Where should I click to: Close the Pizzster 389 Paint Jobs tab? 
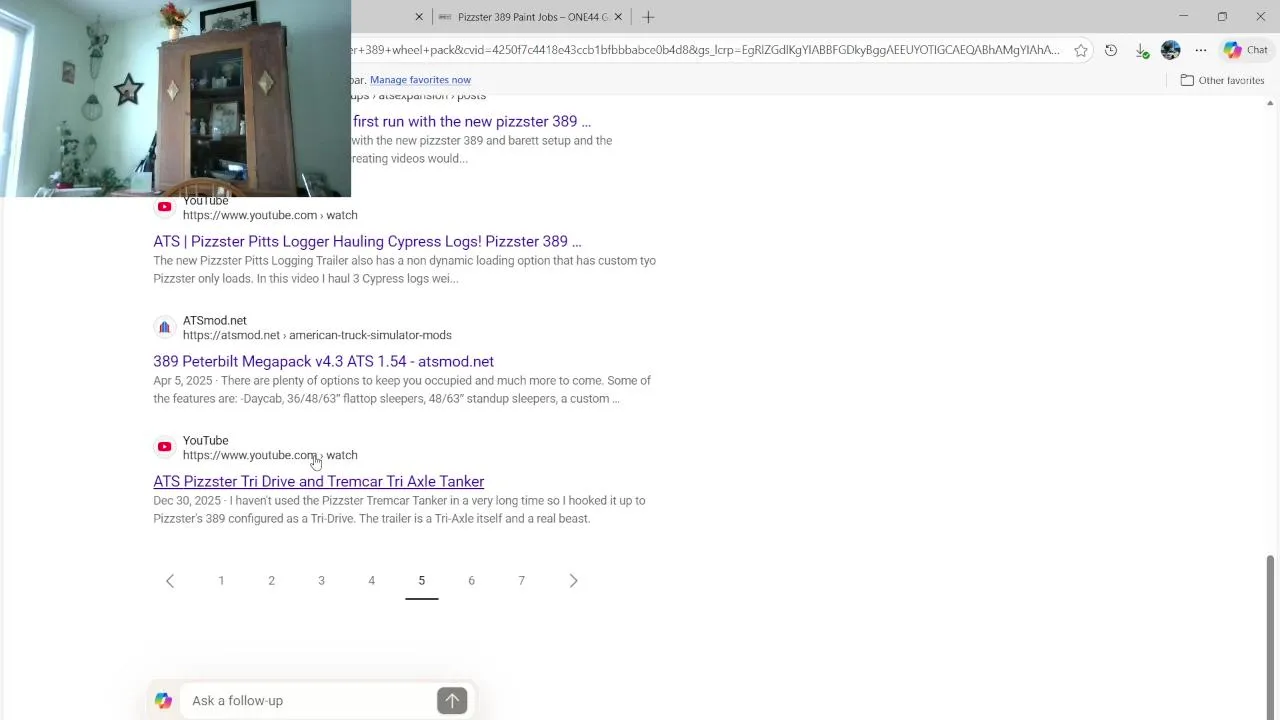click(618, 17)
